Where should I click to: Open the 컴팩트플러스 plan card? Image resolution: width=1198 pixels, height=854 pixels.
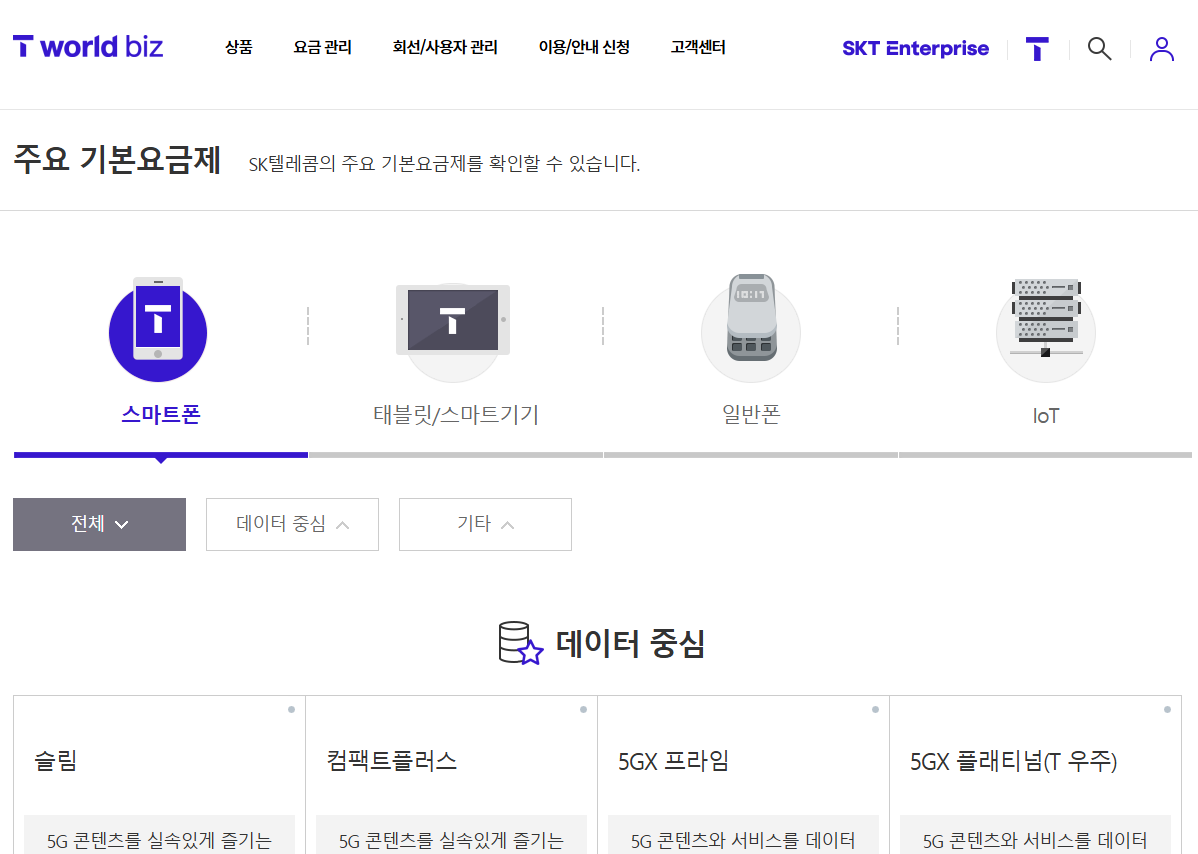tap(451, 775)
